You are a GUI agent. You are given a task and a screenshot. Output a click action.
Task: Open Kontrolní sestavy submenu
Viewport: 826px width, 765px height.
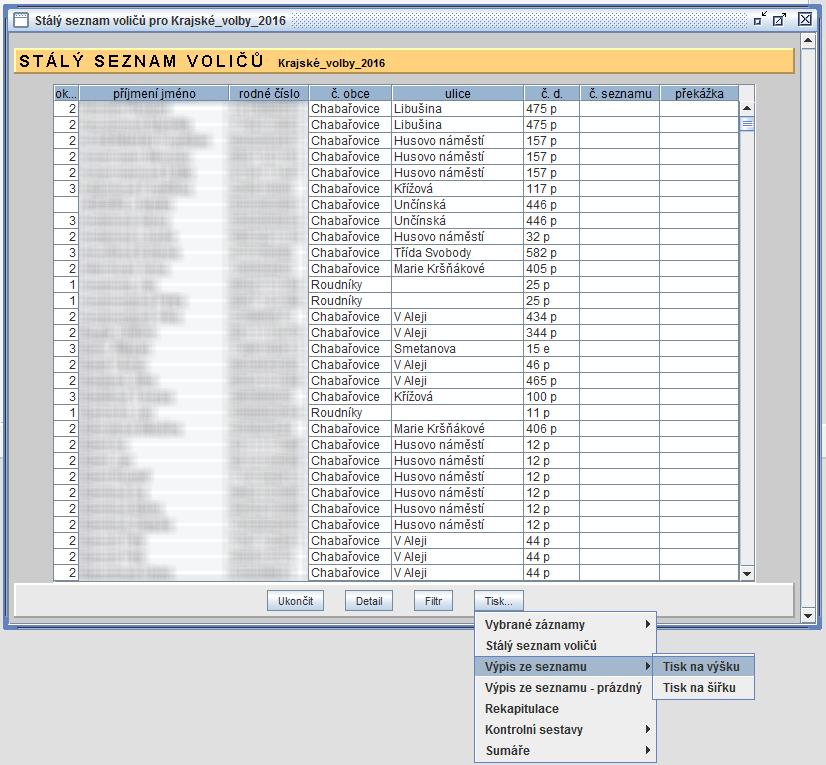click(x=565, y=730)
